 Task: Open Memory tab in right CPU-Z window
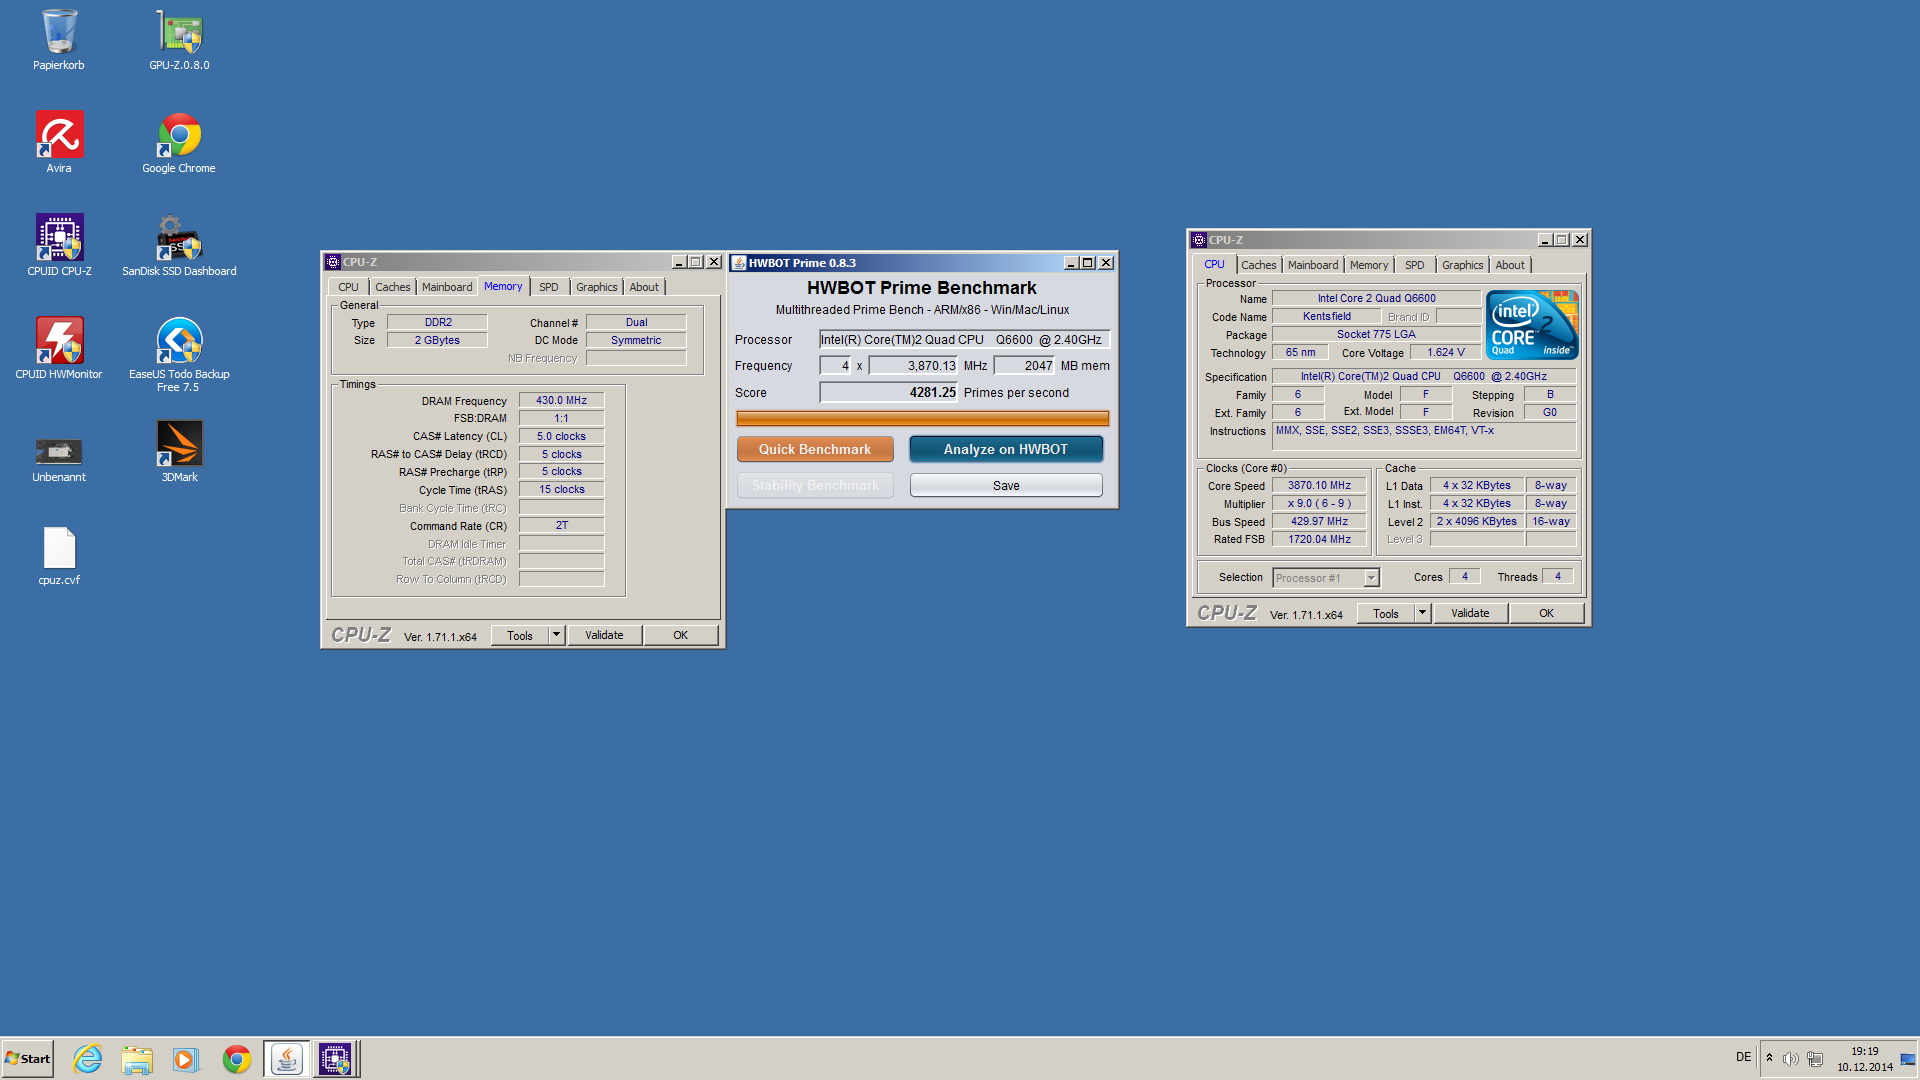click(x=1369, y=265)
